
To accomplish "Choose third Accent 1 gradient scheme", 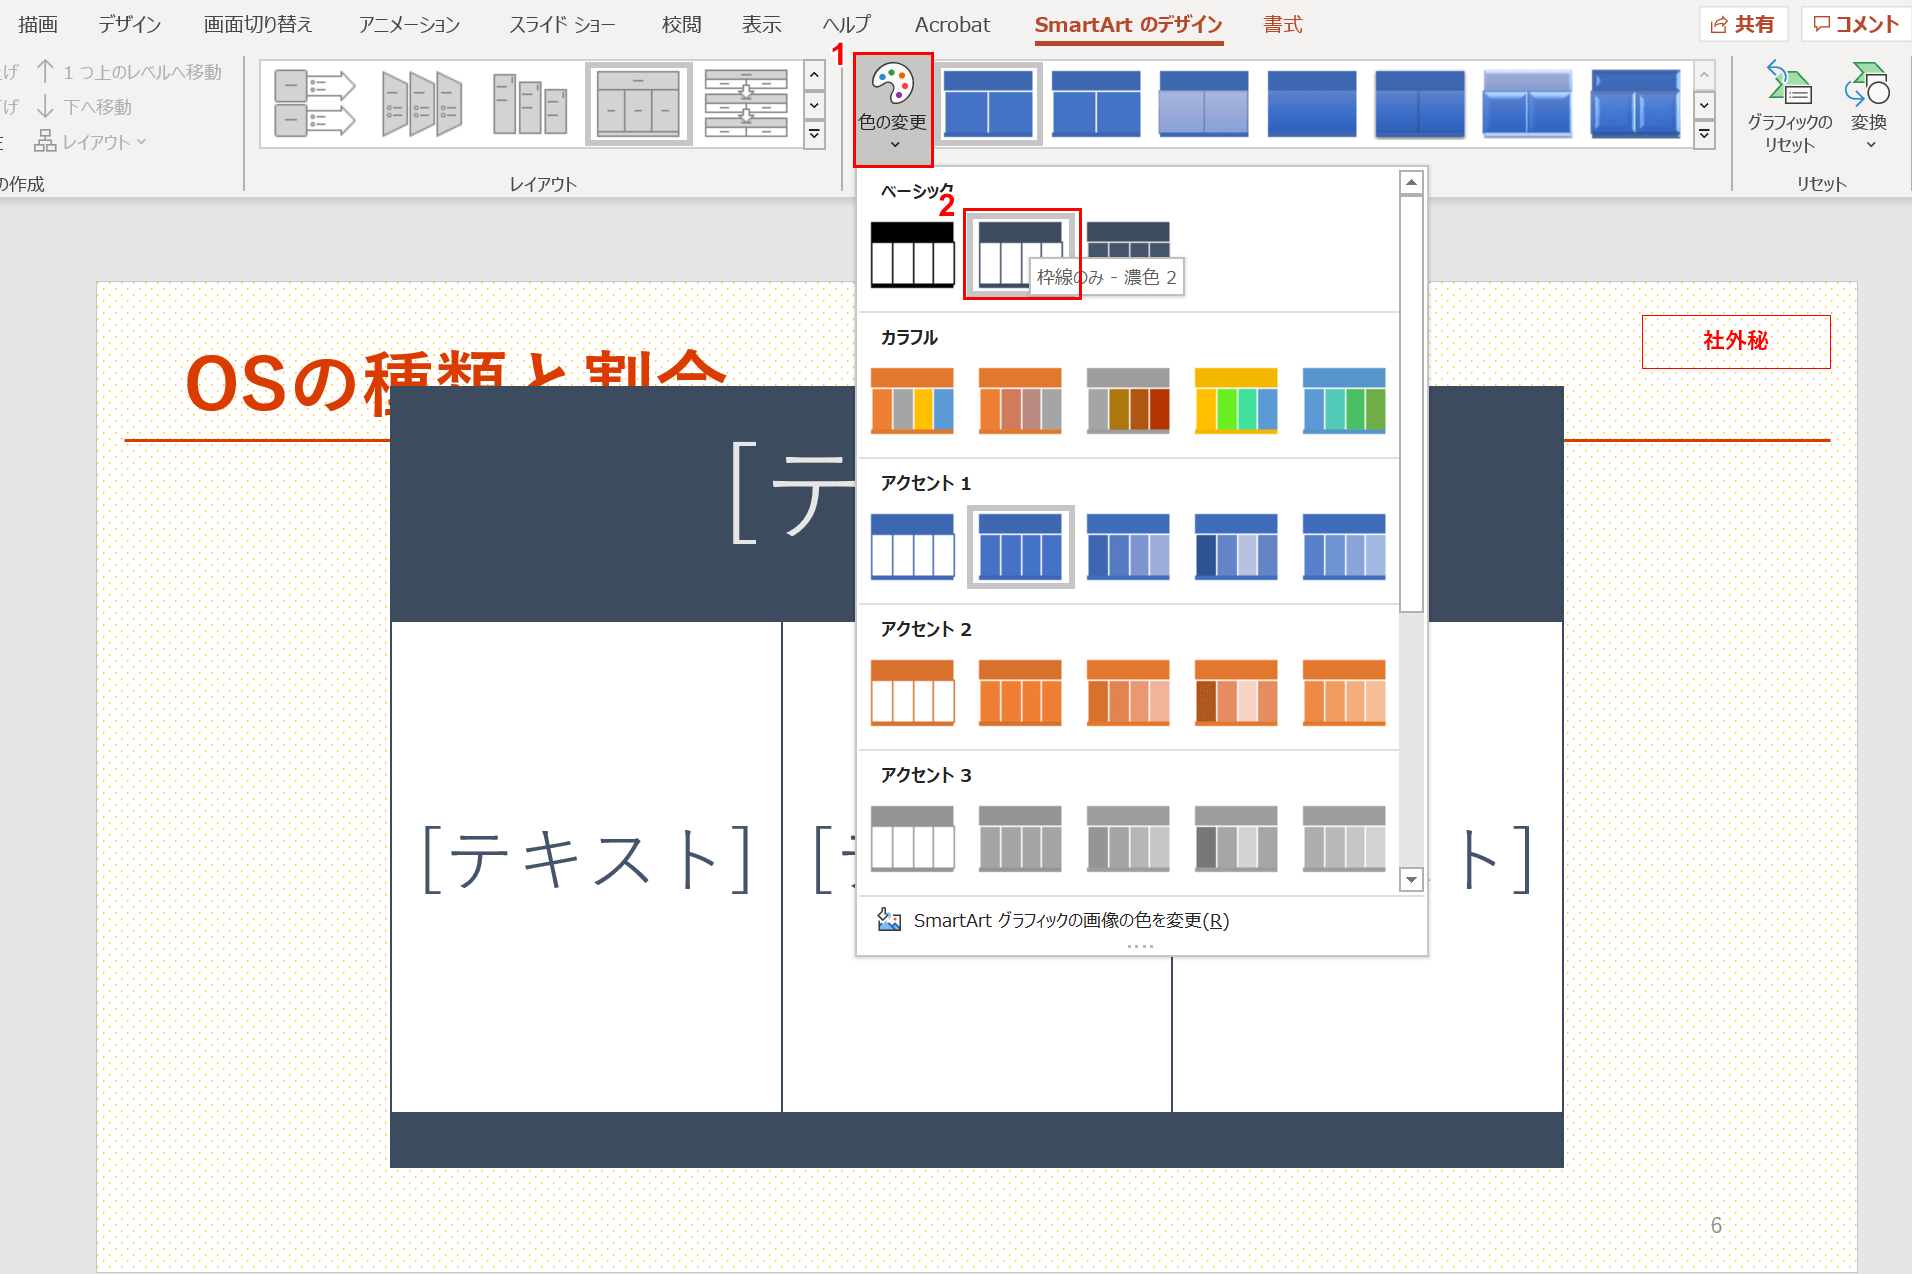I will pos(1128,546).
